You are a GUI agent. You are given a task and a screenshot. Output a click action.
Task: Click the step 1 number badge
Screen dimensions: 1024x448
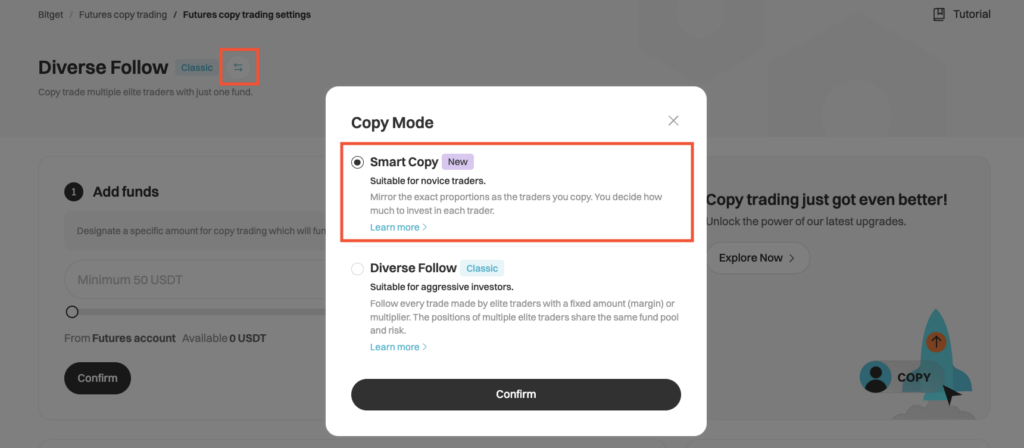[x=73, y=192]
